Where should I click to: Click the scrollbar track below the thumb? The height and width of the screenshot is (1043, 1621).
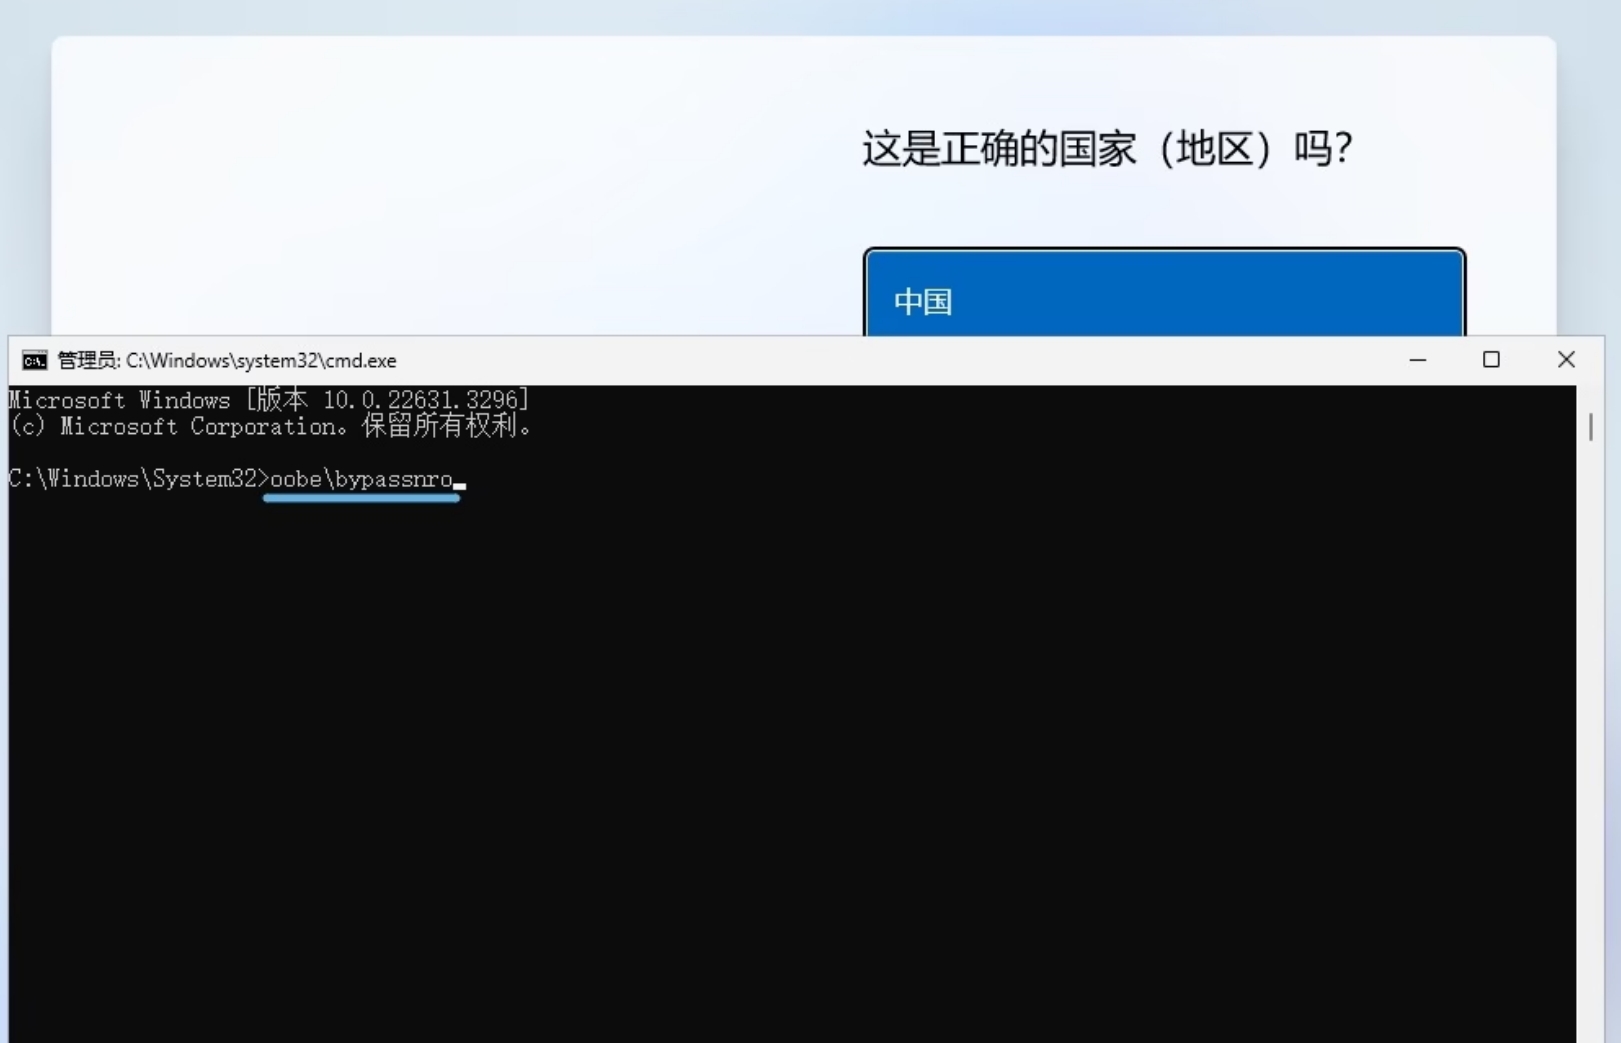tap(1590, 700)
